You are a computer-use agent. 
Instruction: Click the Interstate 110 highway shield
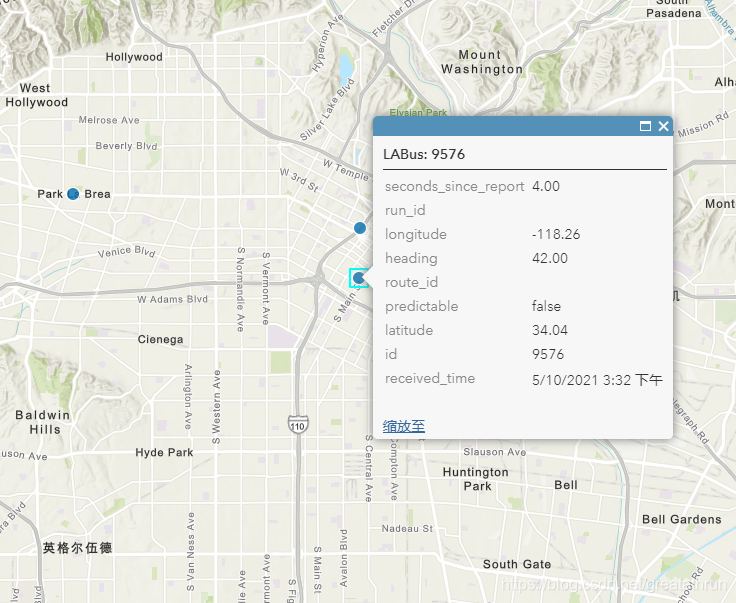[297, 426]
